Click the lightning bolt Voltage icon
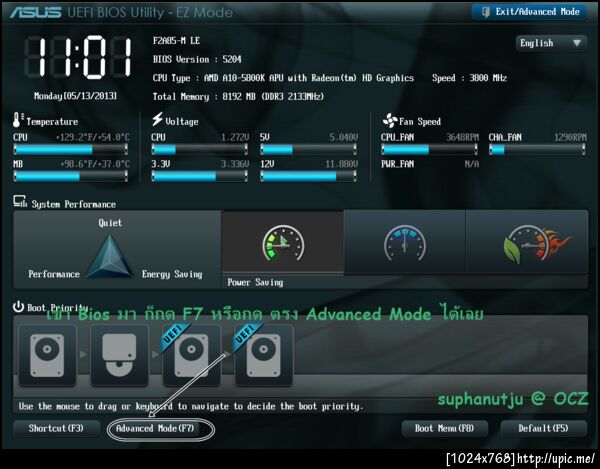This screenshot has height=469, width=600. tap(157, 119)
